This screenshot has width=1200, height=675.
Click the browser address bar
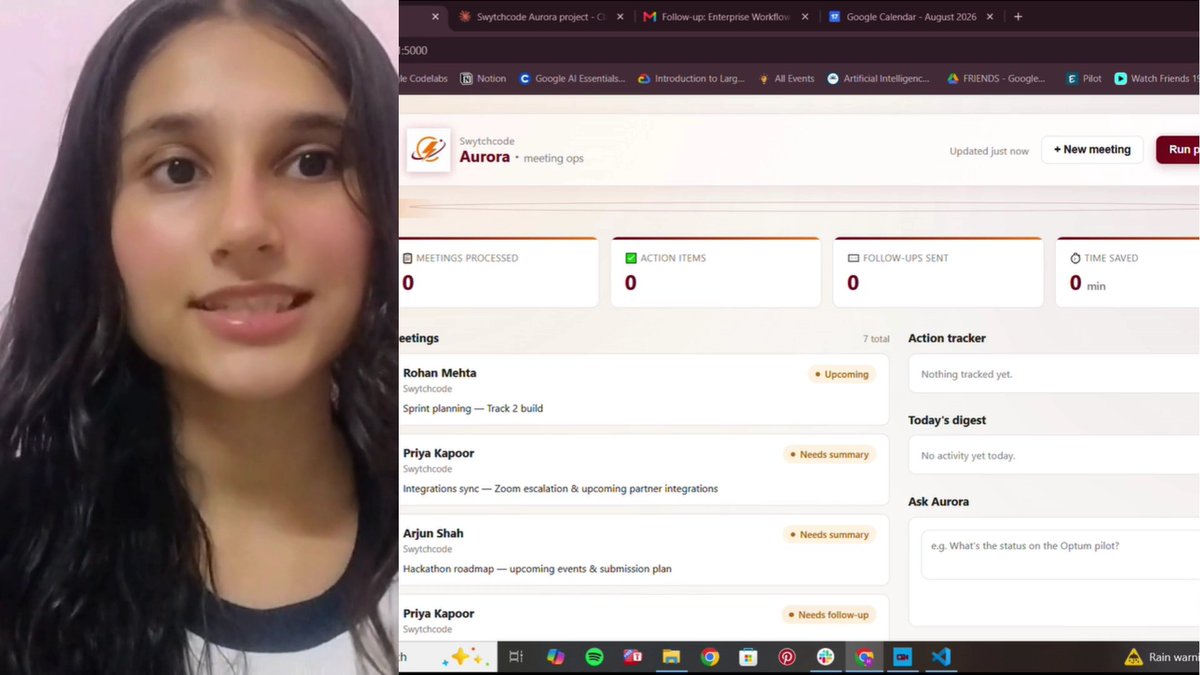798,49
